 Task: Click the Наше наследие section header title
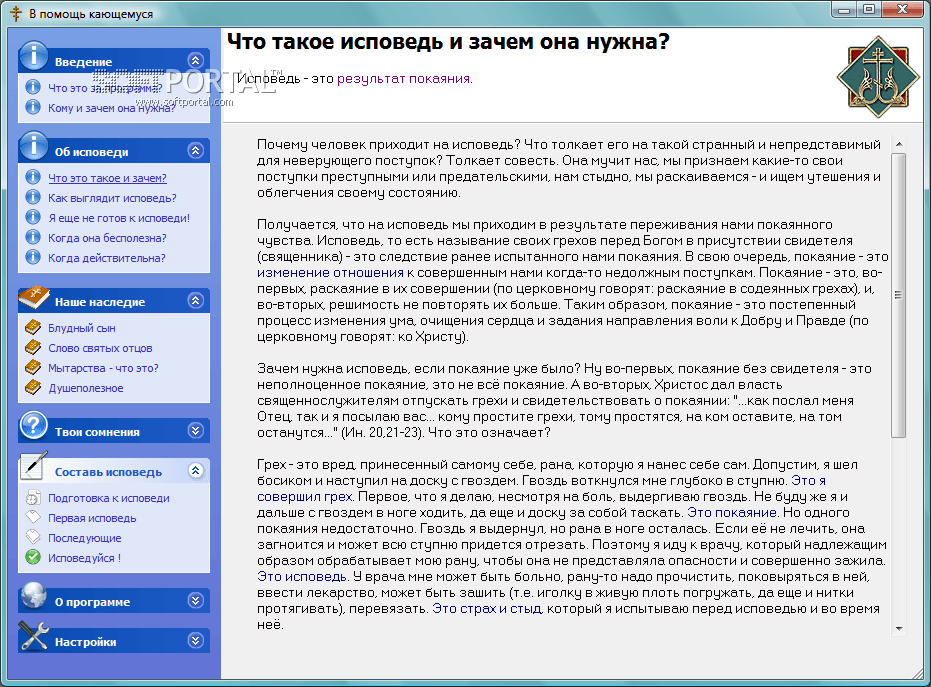point(100,302)
